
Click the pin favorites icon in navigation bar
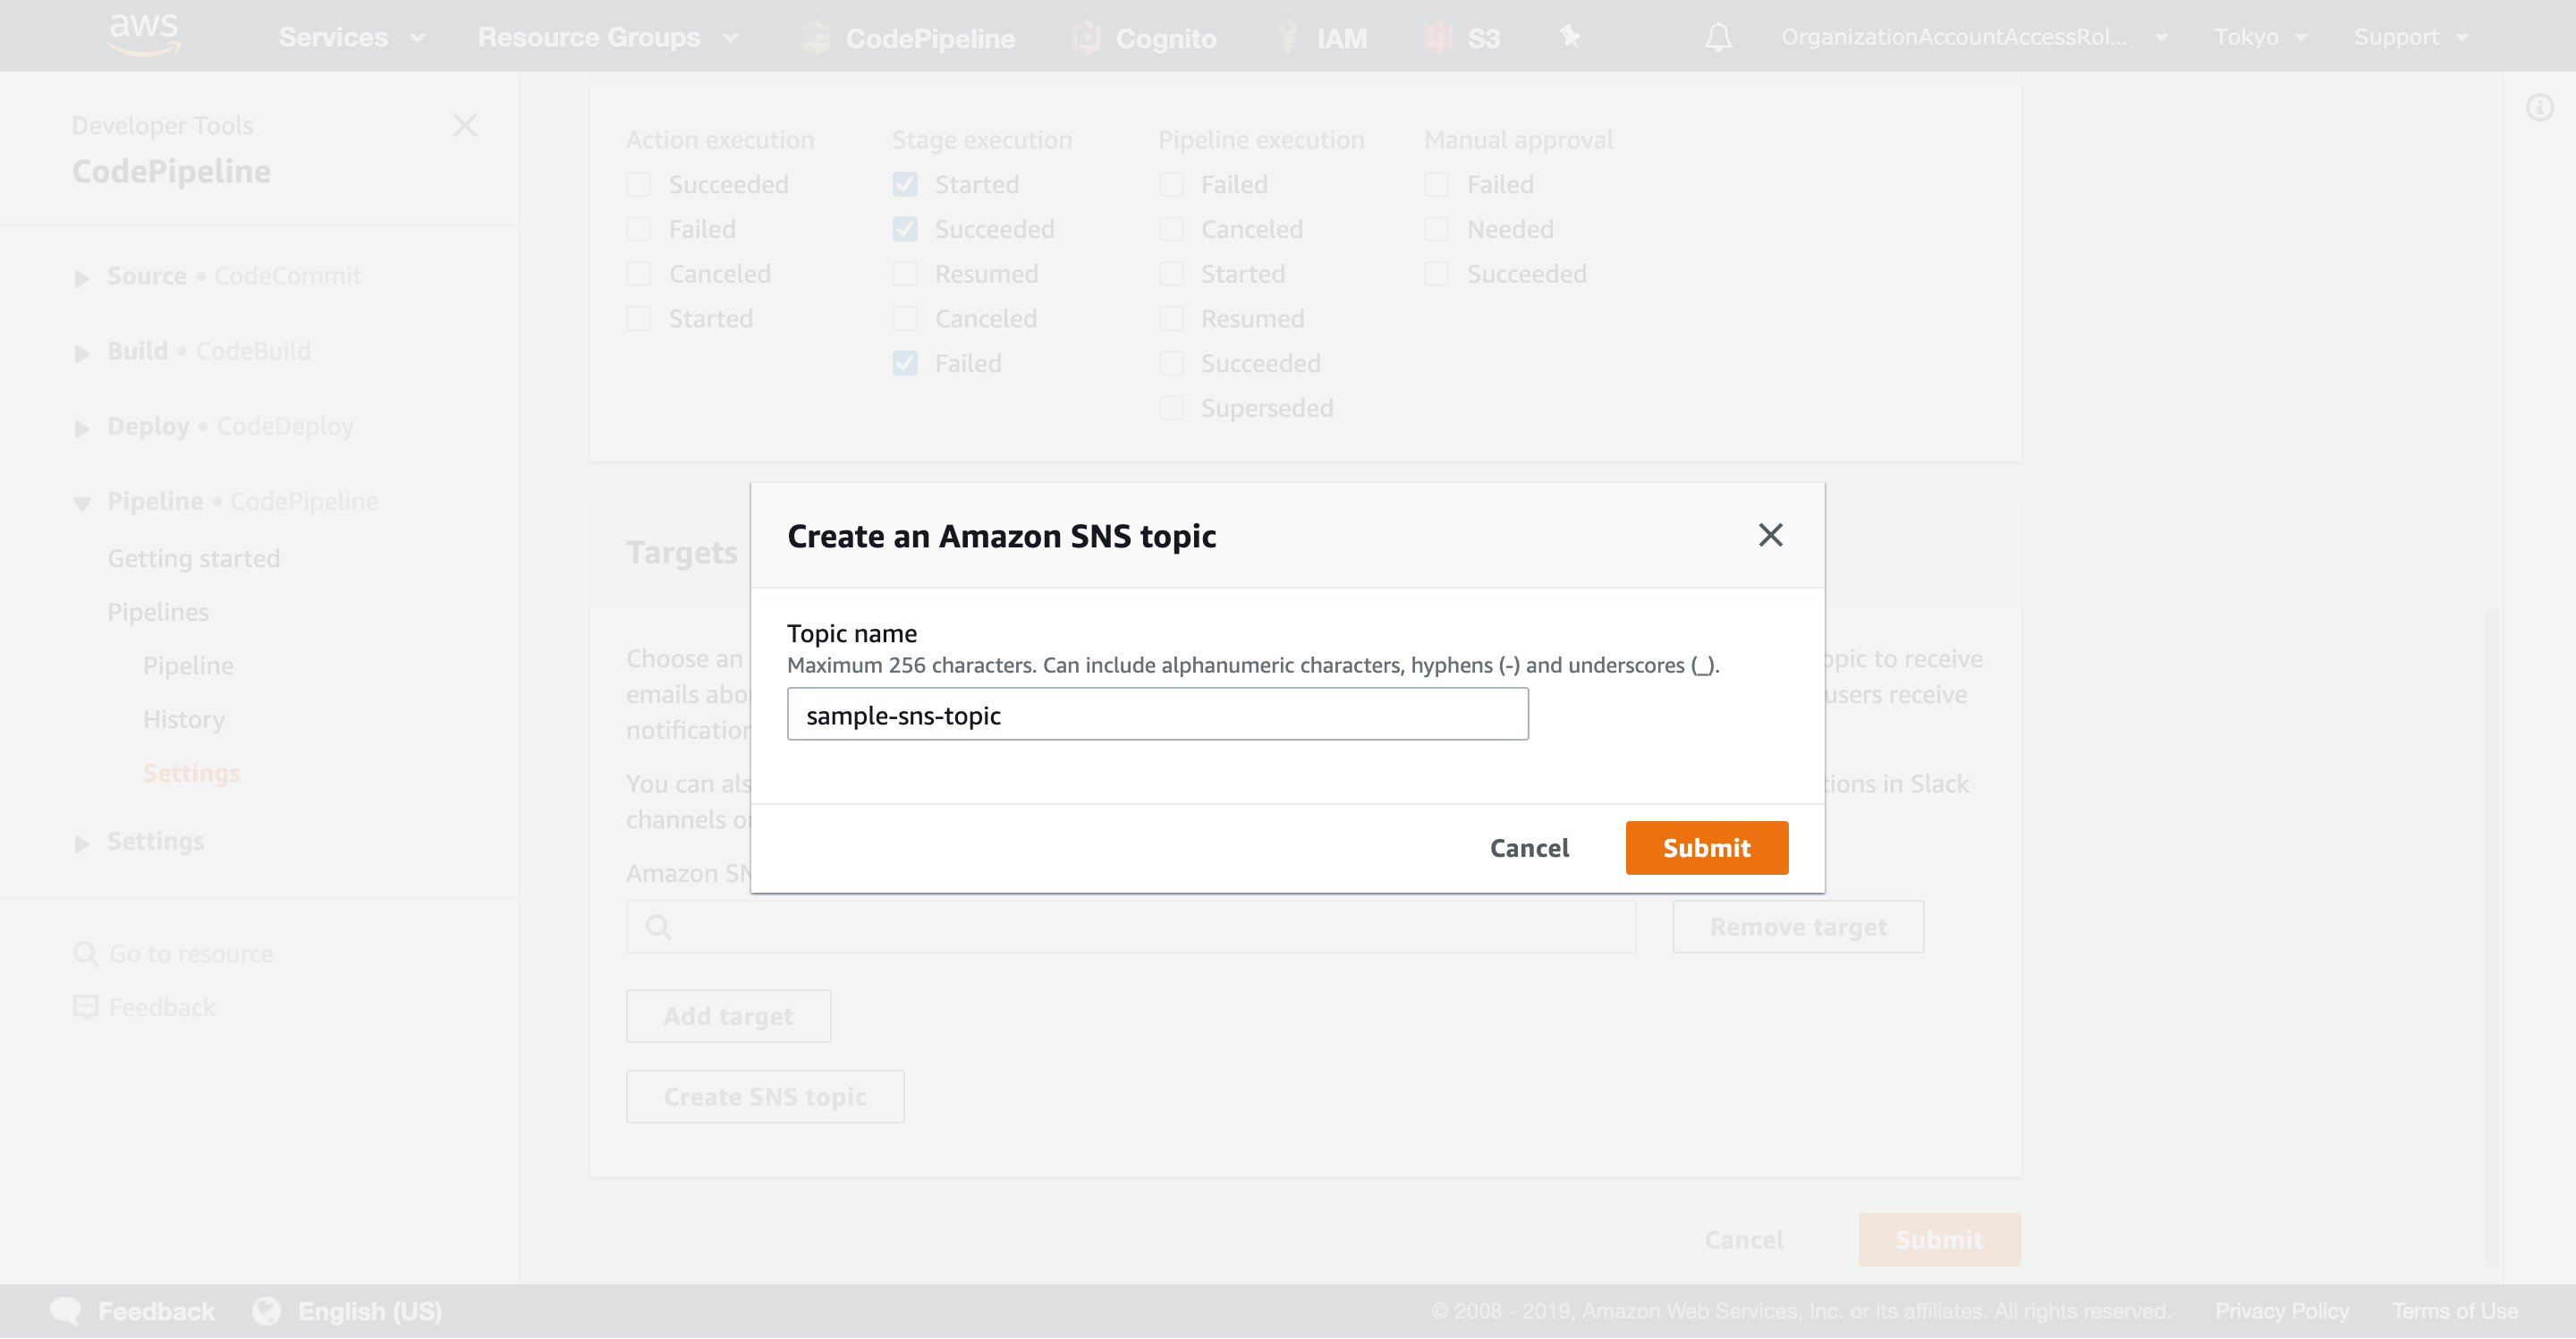click(x=1569, y=37)
